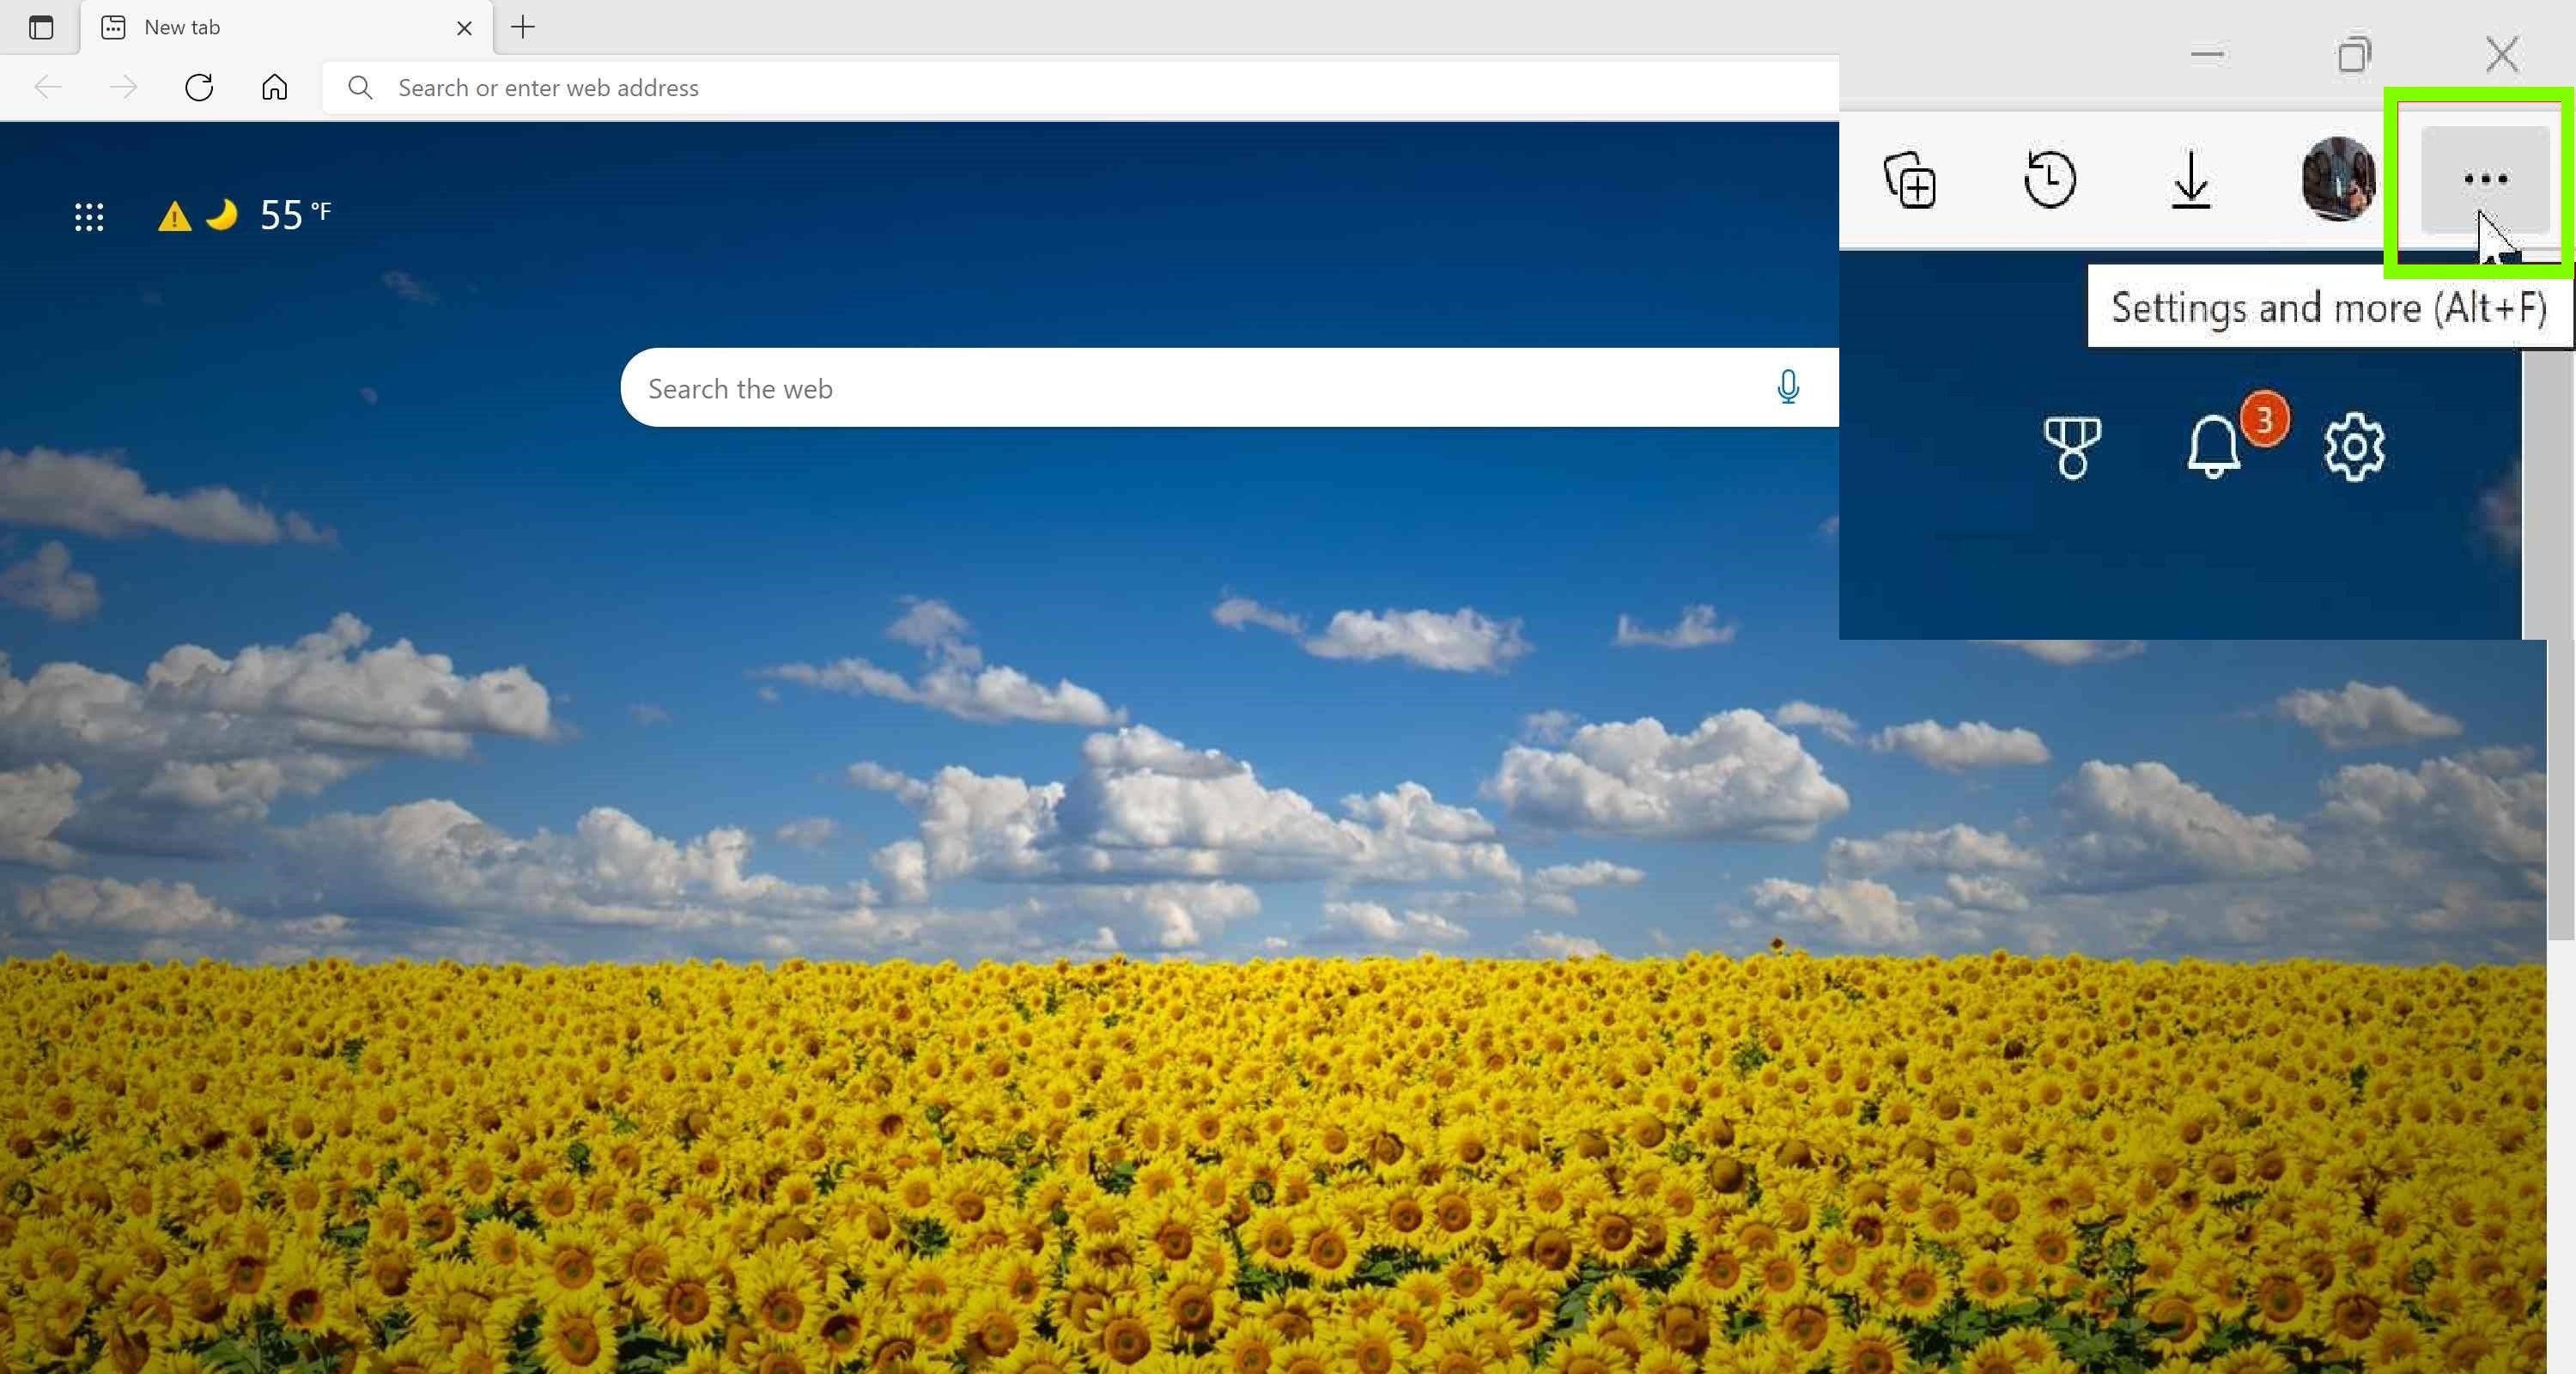
Task: Click the microphone voice search icon
Action: point(1788,387)
